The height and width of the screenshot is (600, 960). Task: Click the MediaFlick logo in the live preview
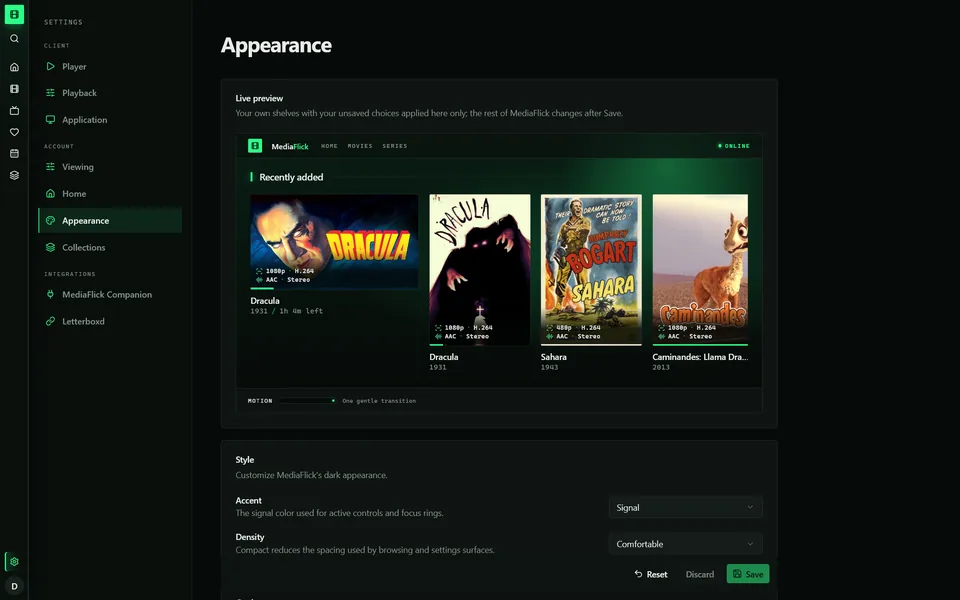click(255, 146)
